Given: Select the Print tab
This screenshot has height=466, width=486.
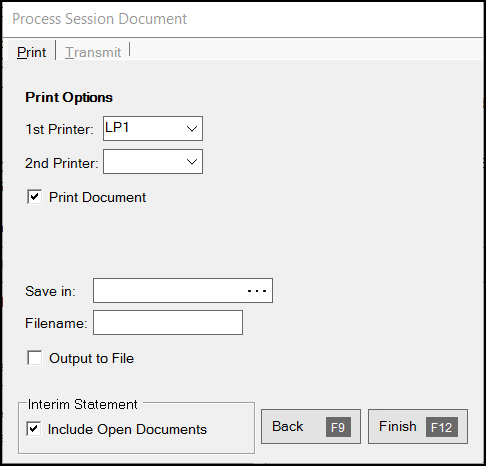Looking at the screenshot, I should [x=31, y=52].
